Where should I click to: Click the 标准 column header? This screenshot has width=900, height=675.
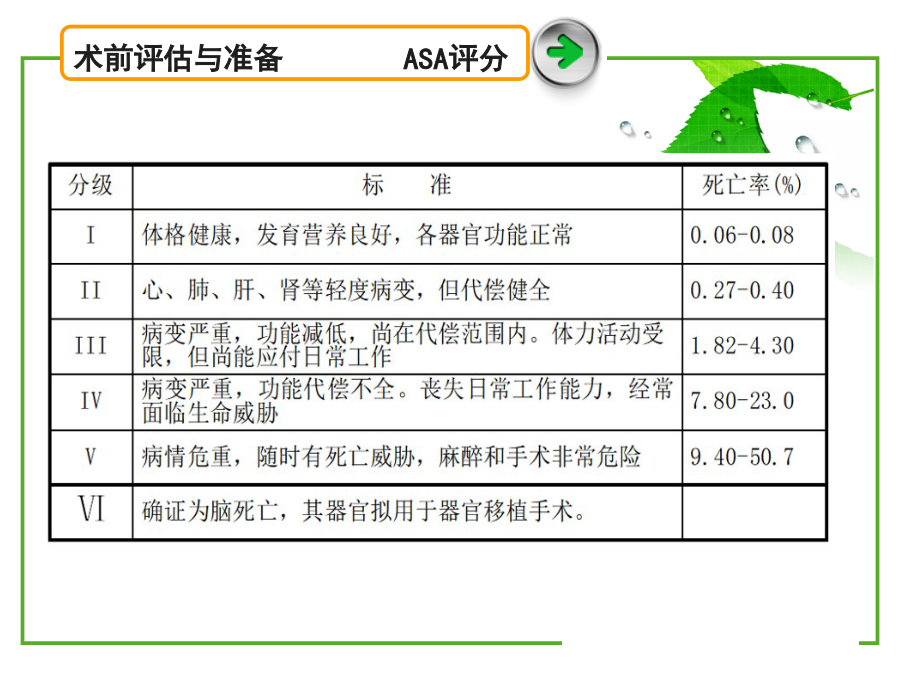point(407,185)
